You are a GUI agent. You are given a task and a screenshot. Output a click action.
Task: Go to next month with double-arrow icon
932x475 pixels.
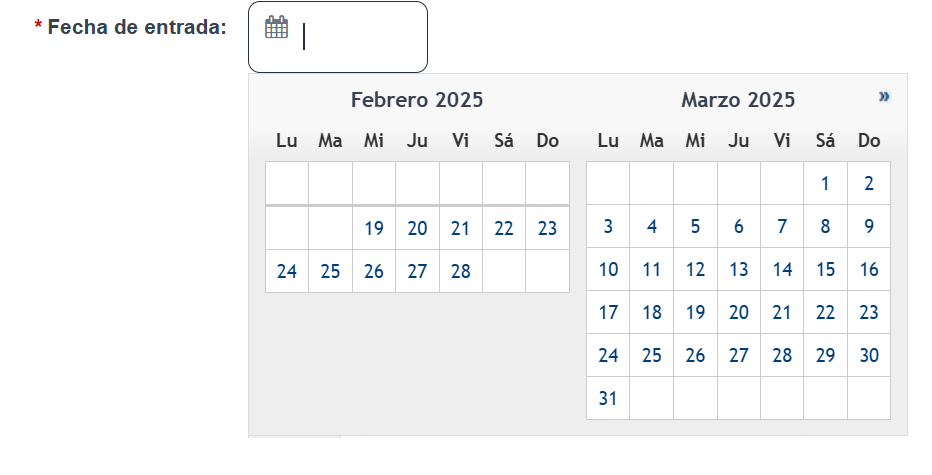[884, 96]
